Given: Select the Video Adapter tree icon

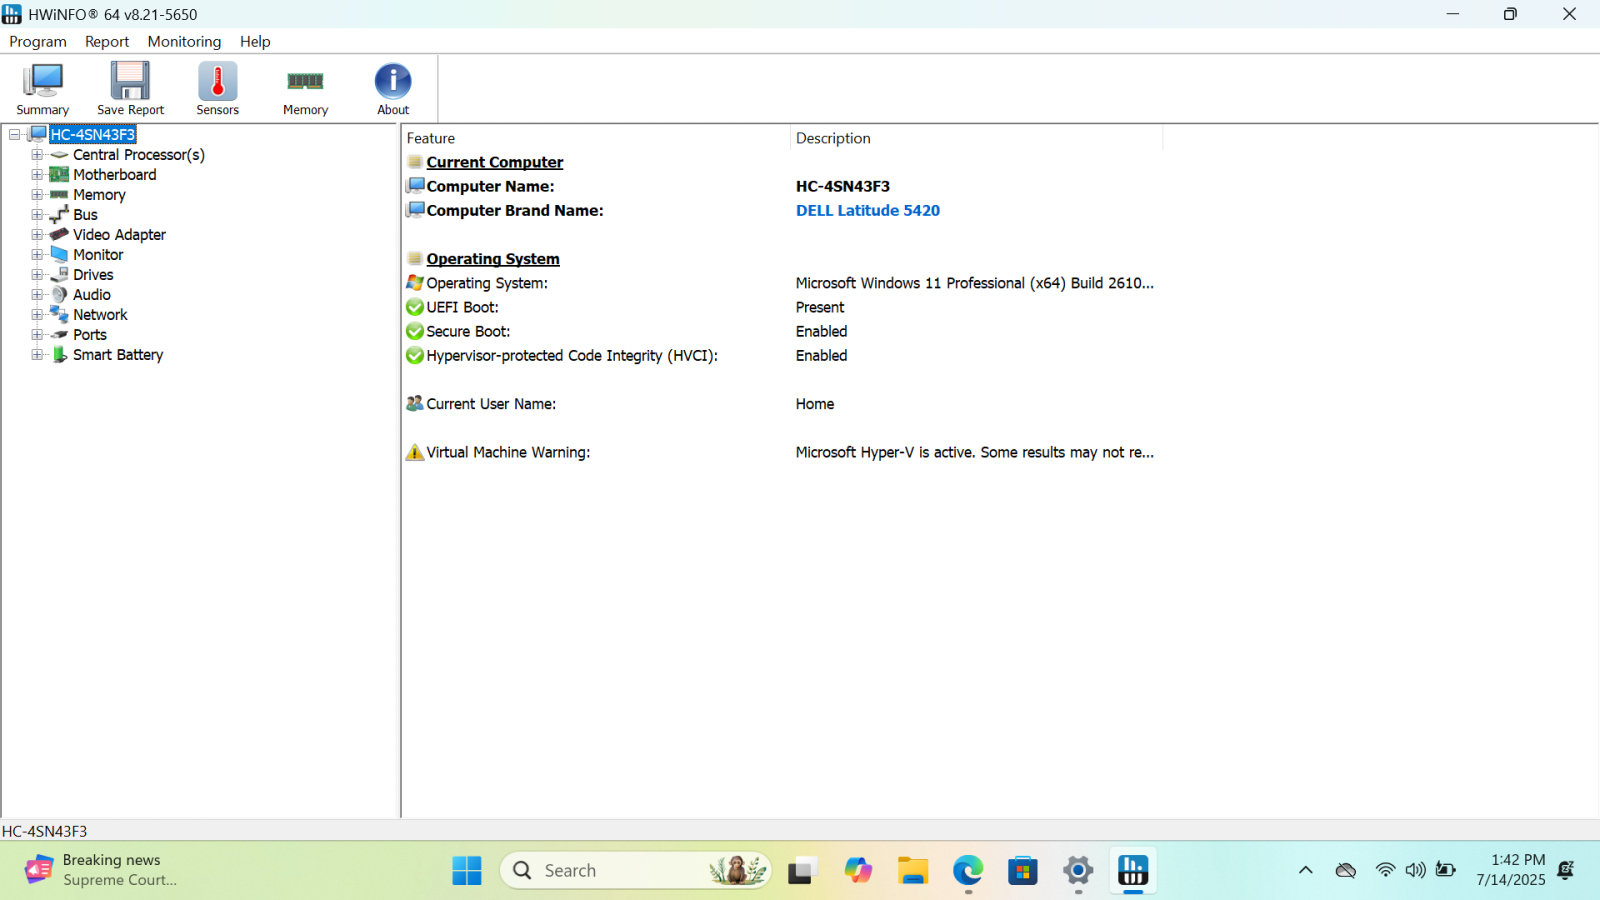Looking at the screenshot, I should (x=59, y=234).
